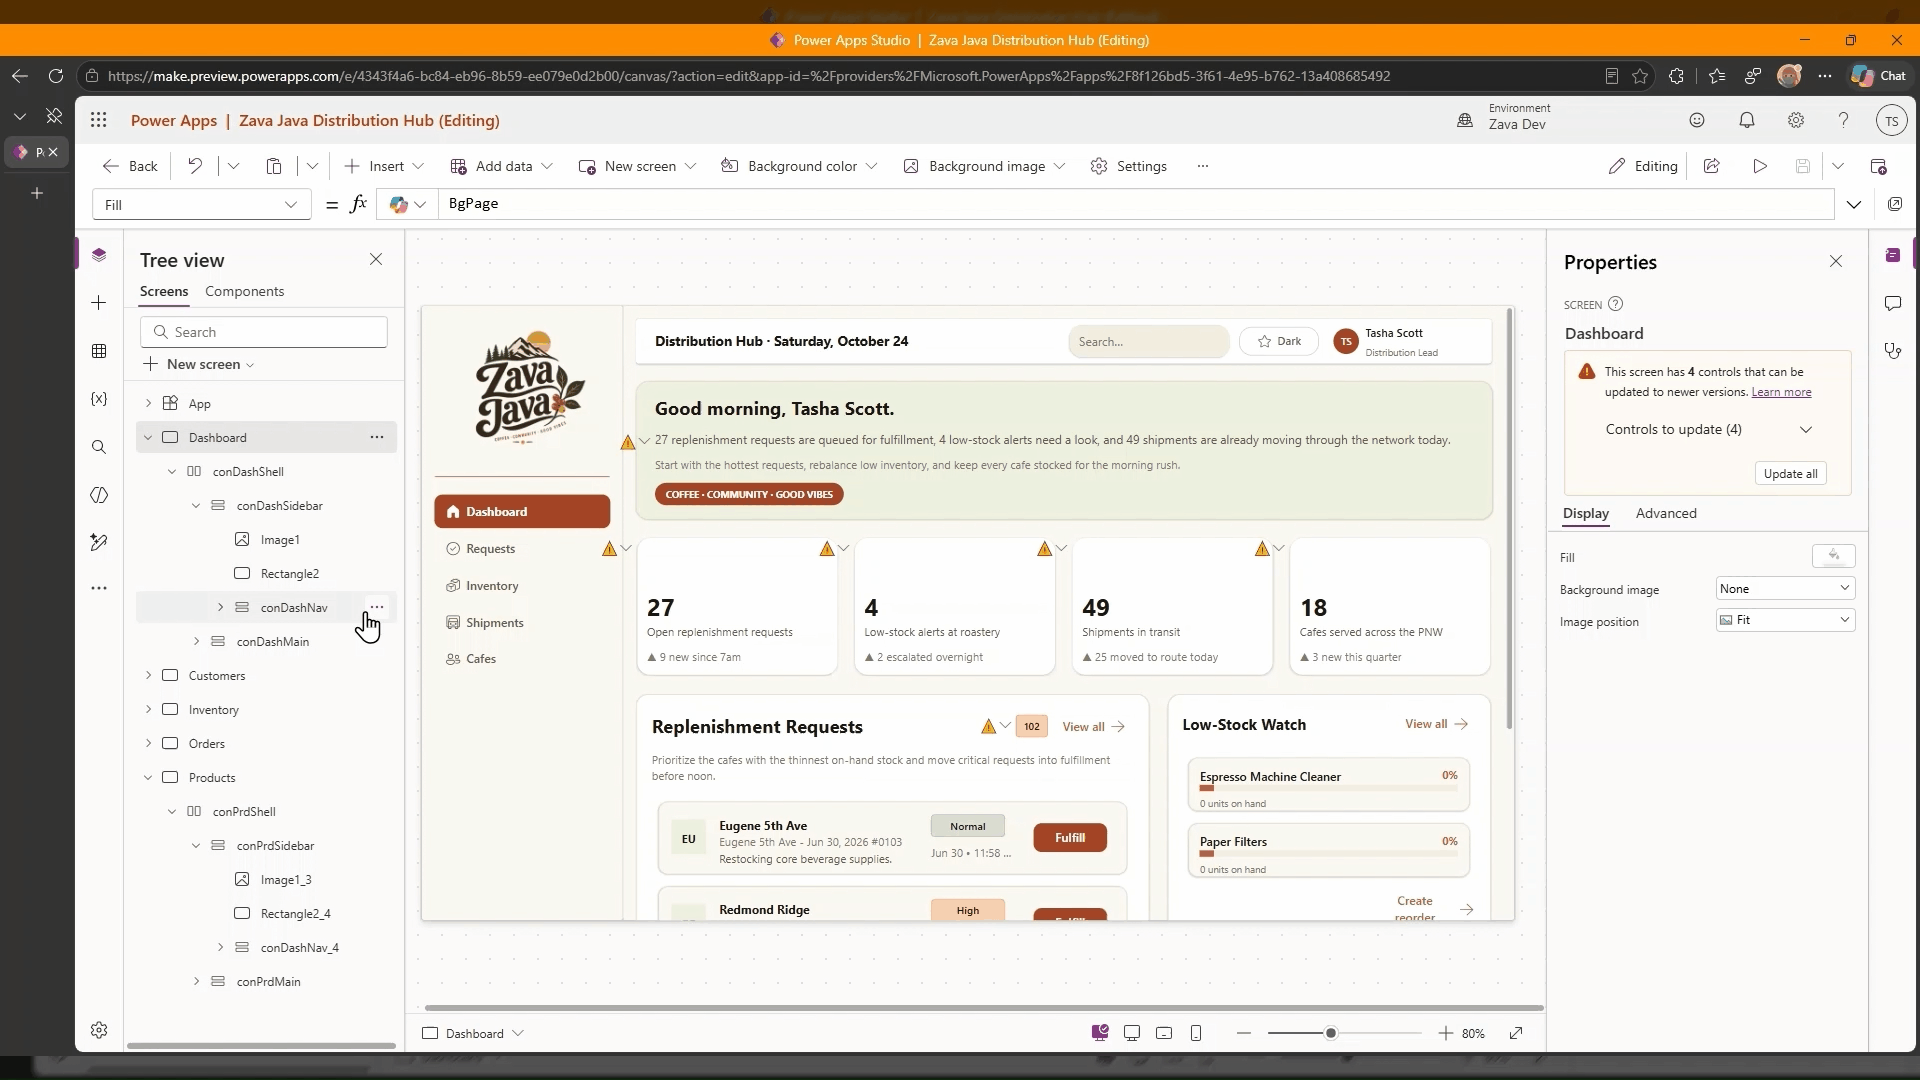Click Fulfill for Eugene 5th Ave
This screenshot has height=1080, width=1920.
pyautogui.click(x=1070, y=838)
